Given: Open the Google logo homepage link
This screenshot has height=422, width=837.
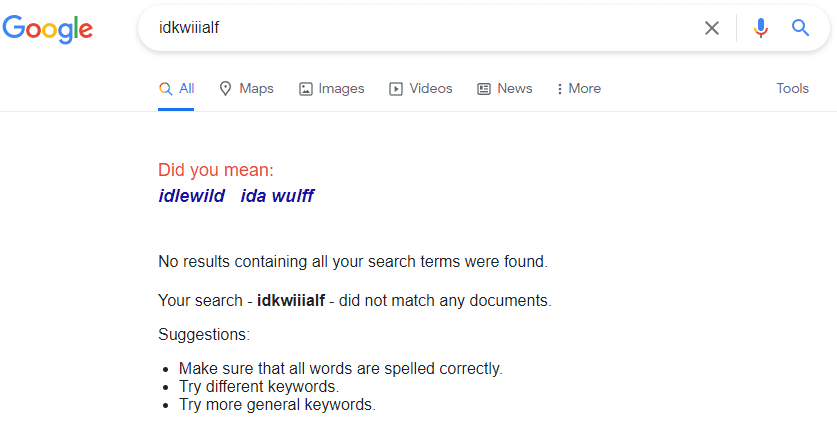Looking at the screenshot, I should [48, 29].
